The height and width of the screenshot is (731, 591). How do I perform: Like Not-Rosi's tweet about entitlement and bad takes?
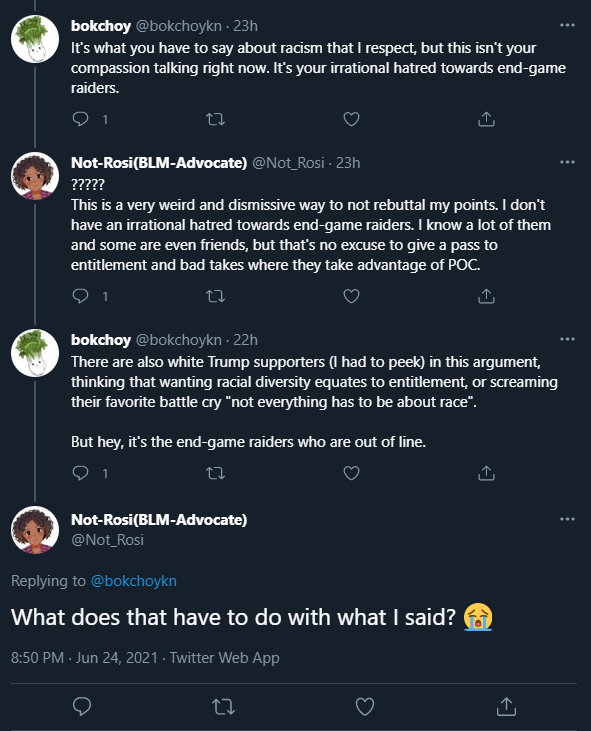pyautogui.click(x=351, y=296)
